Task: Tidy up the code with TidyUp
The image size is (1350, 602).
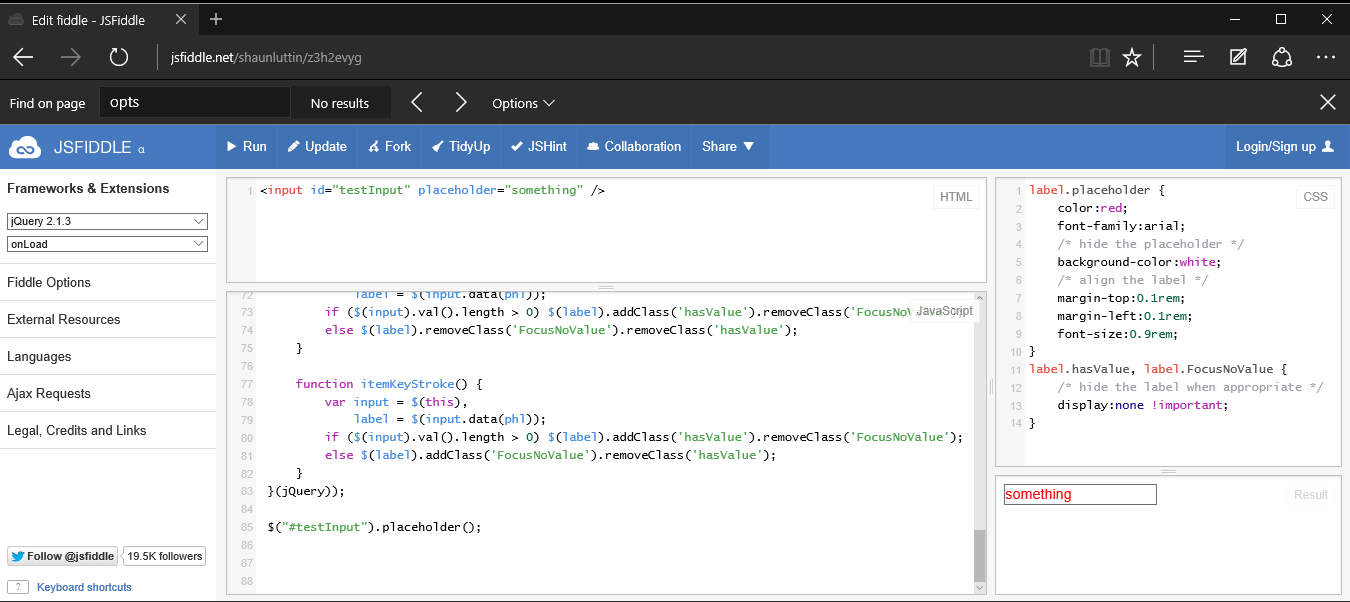Action: click(461, 146)
